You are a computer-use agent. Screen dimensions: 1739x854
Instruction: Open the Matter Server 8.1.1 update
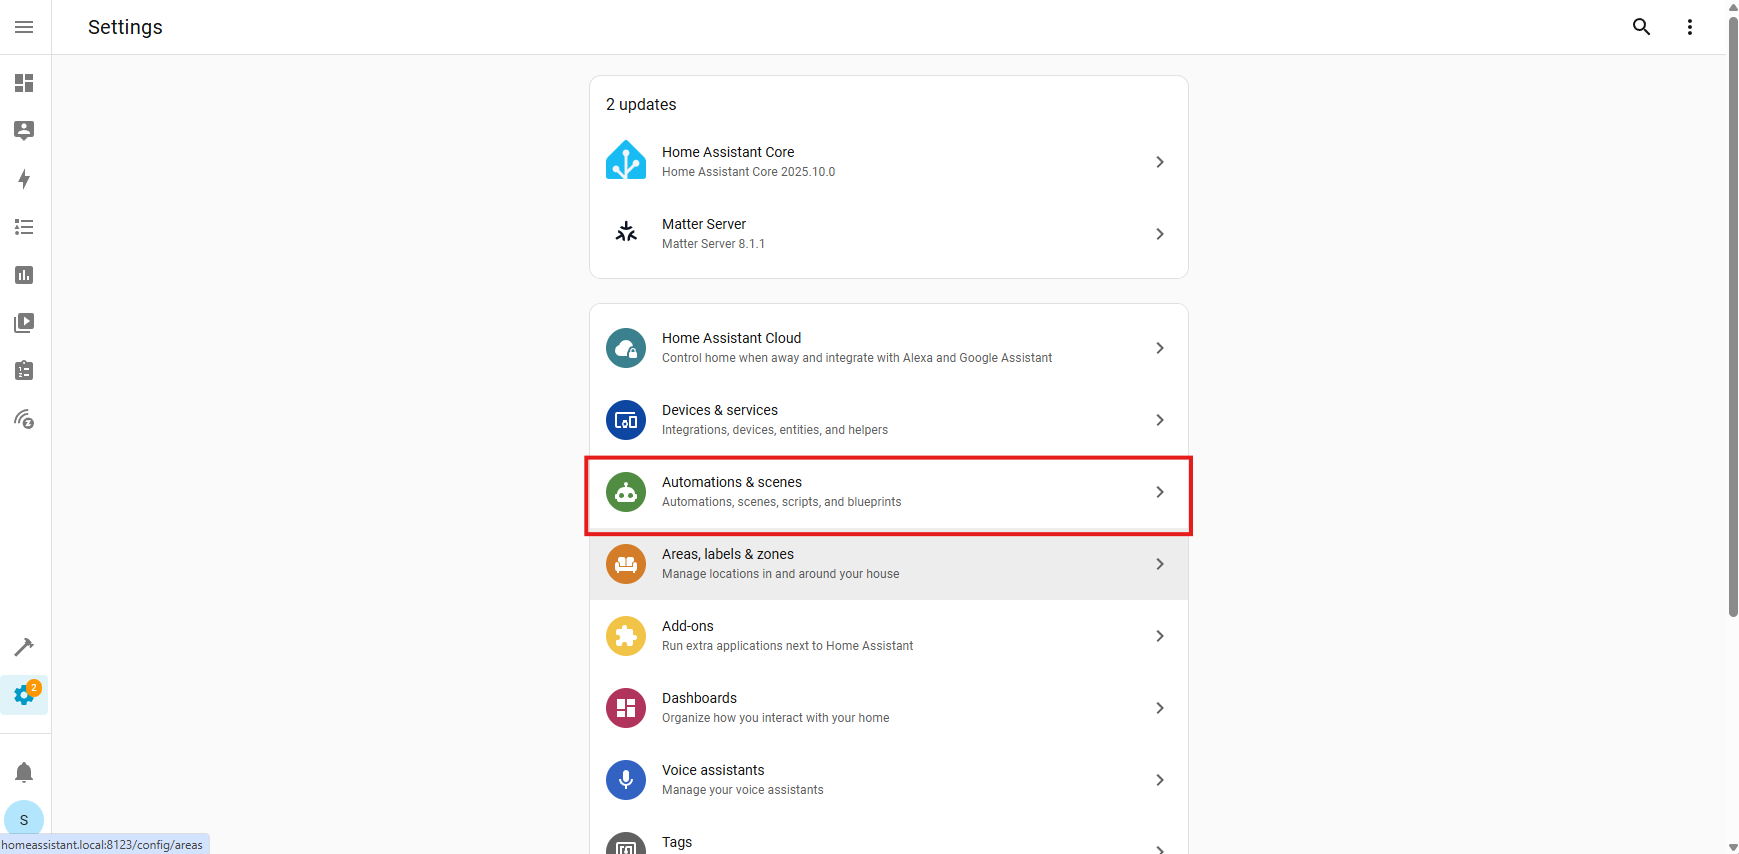coord(888,234)
